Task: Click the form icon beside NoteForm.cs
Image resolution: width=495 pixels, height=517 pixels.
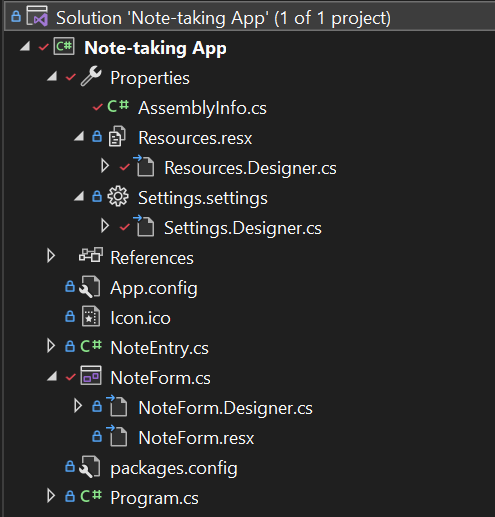Action: (91, 376)
